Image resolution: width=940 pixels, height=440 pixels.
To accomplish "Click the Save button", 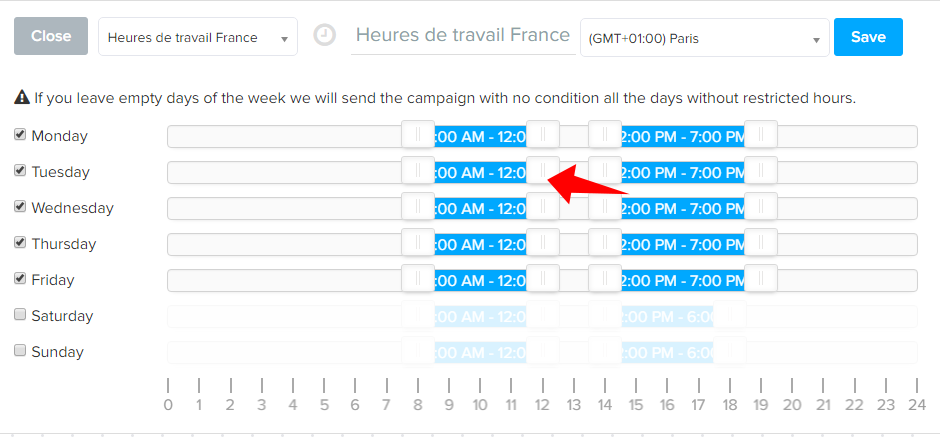I will coord(868,37).
